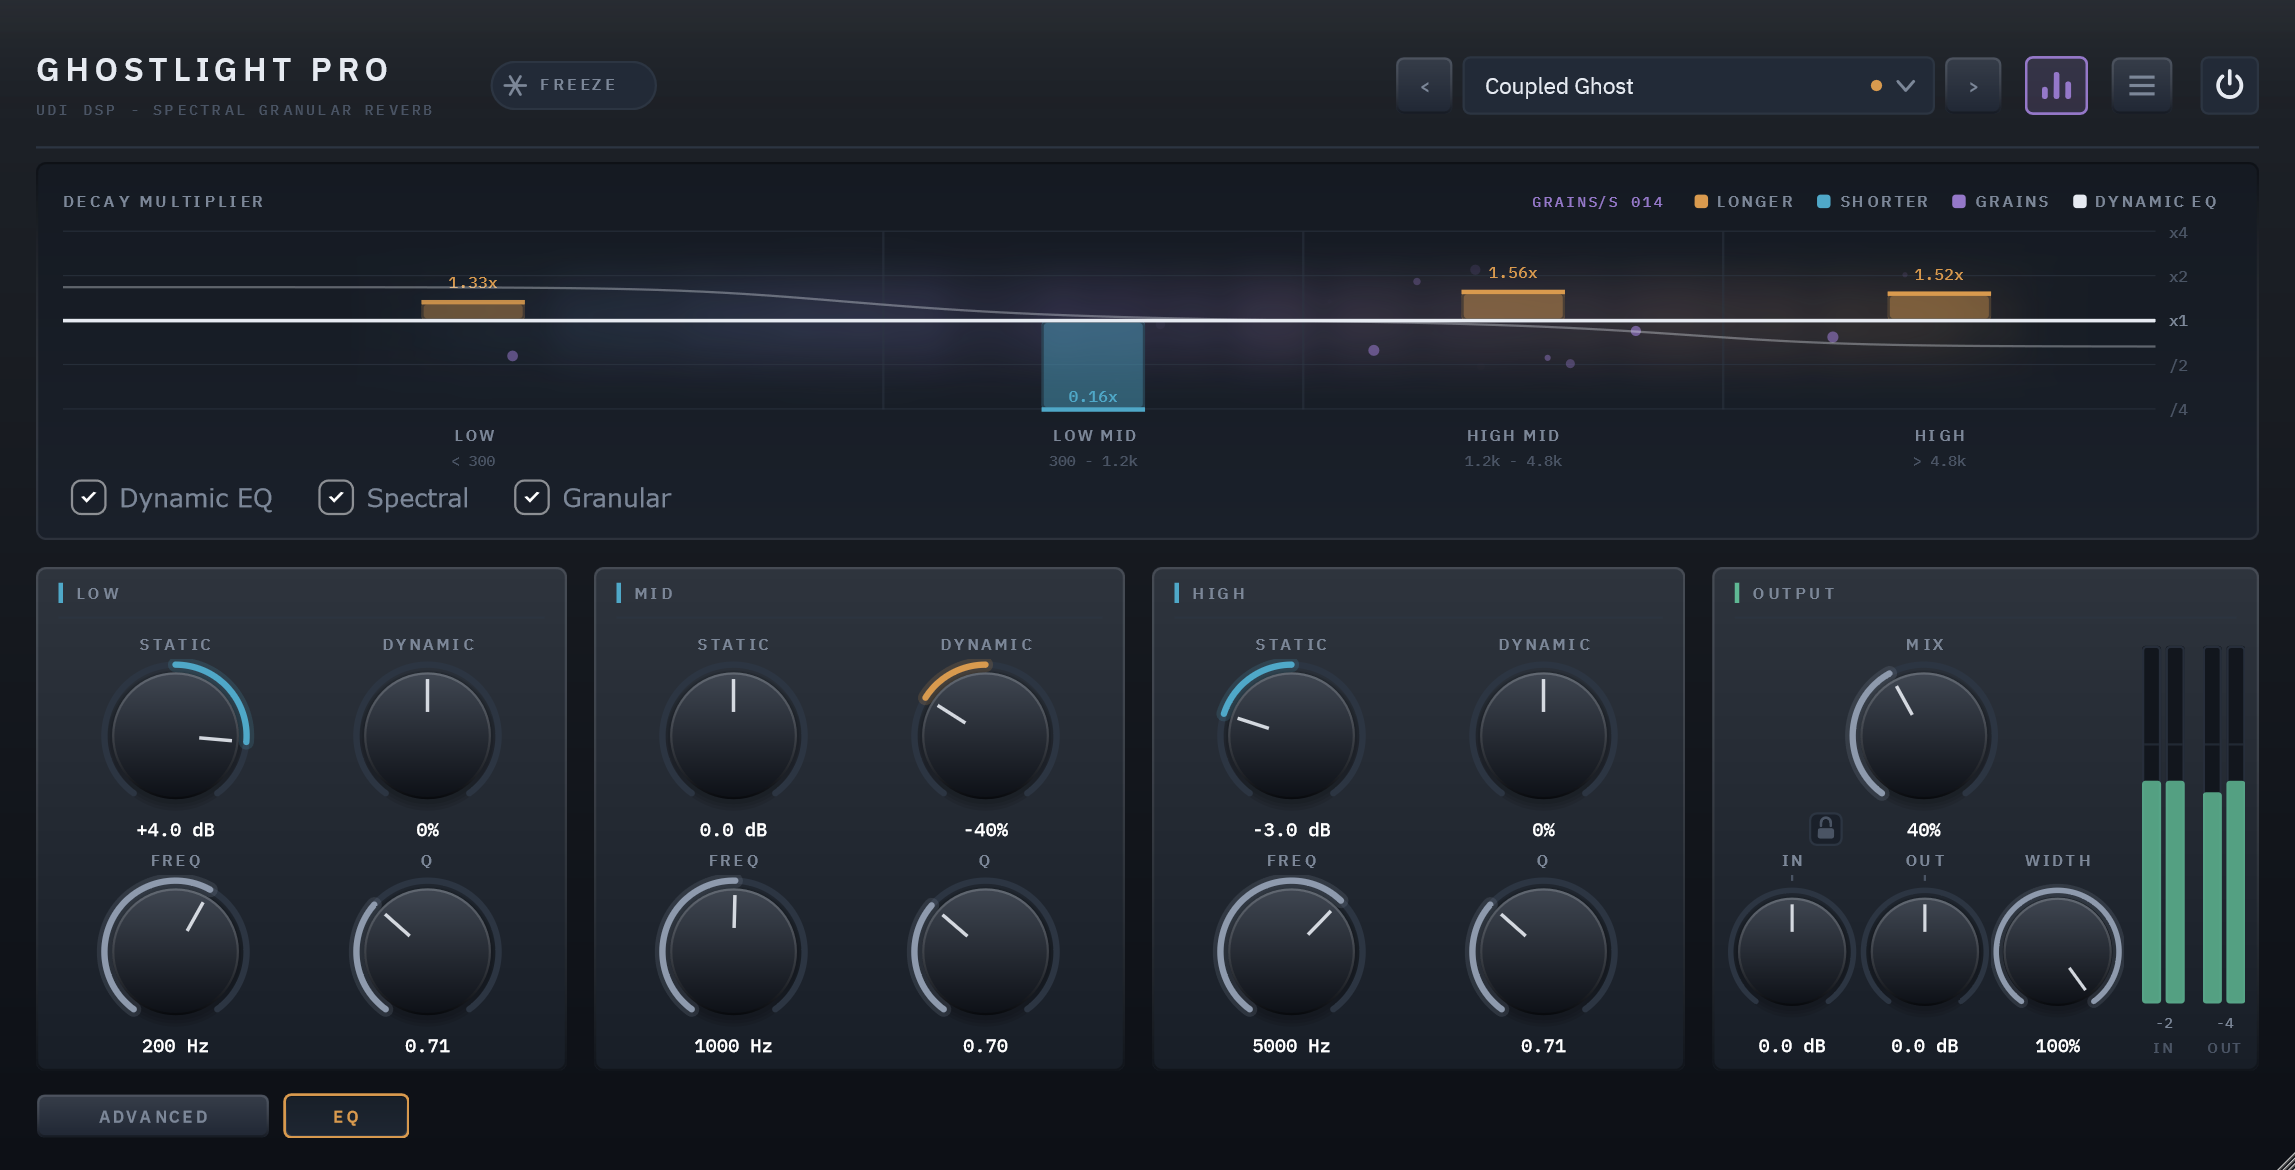Click the Mid Static gain knob
2295x1170 pixels.
point(733,735)
